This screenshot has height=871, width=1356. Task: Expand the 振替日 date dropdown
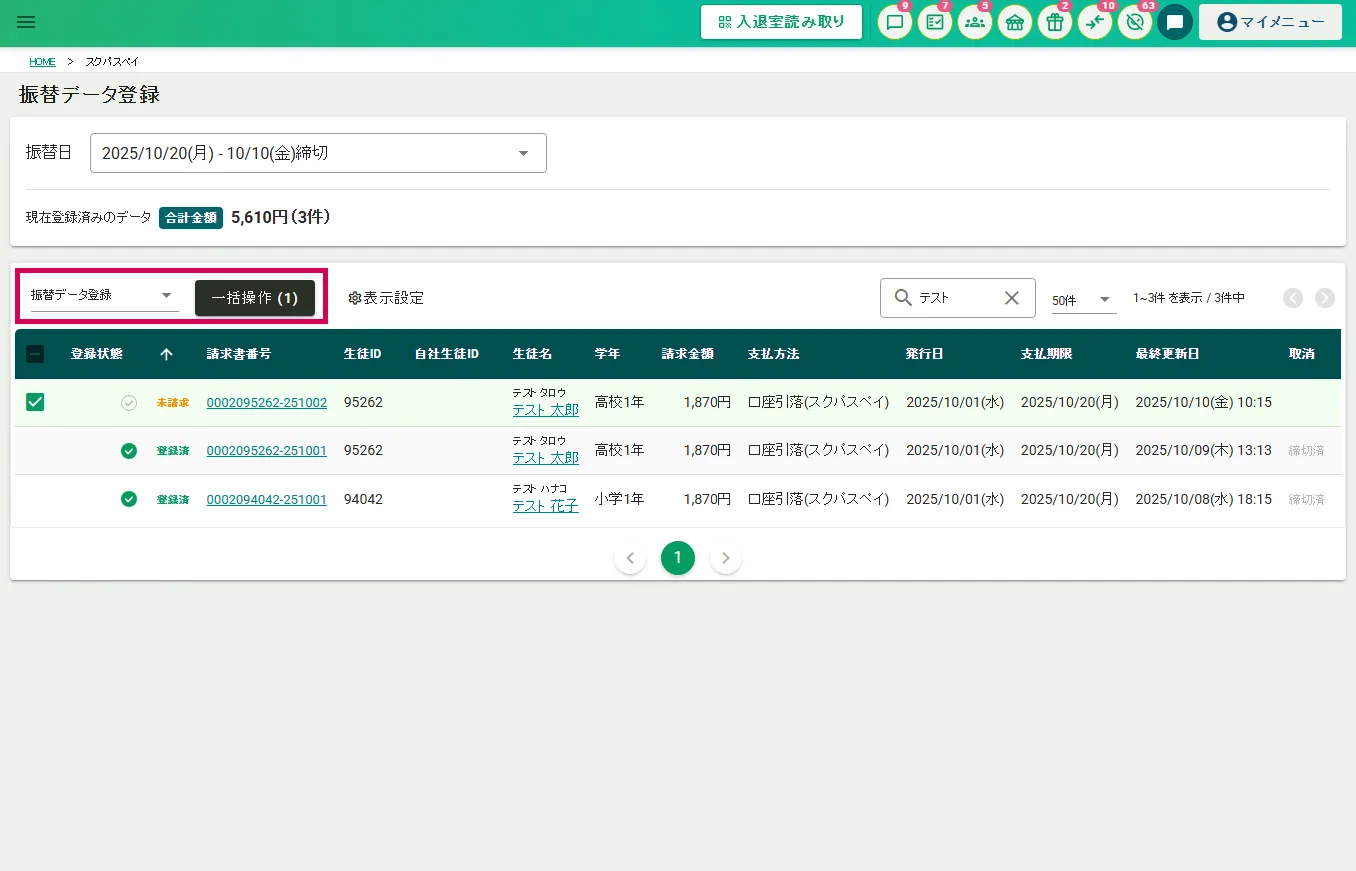(318, 153)
